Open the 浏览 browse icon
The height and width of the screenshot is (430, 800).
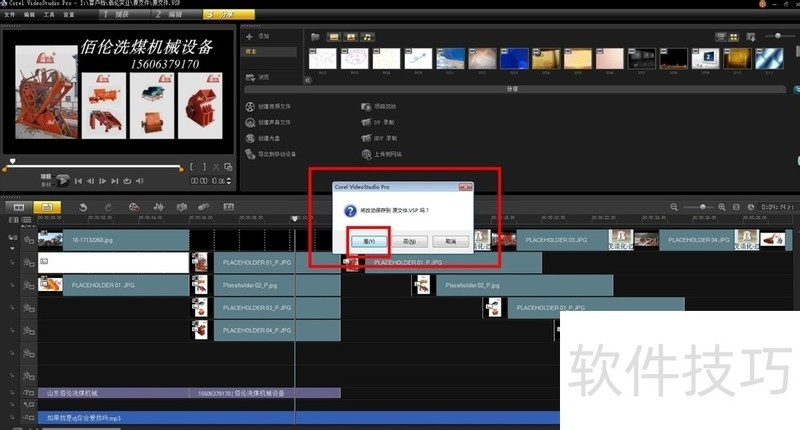click(x=250, y=75)
